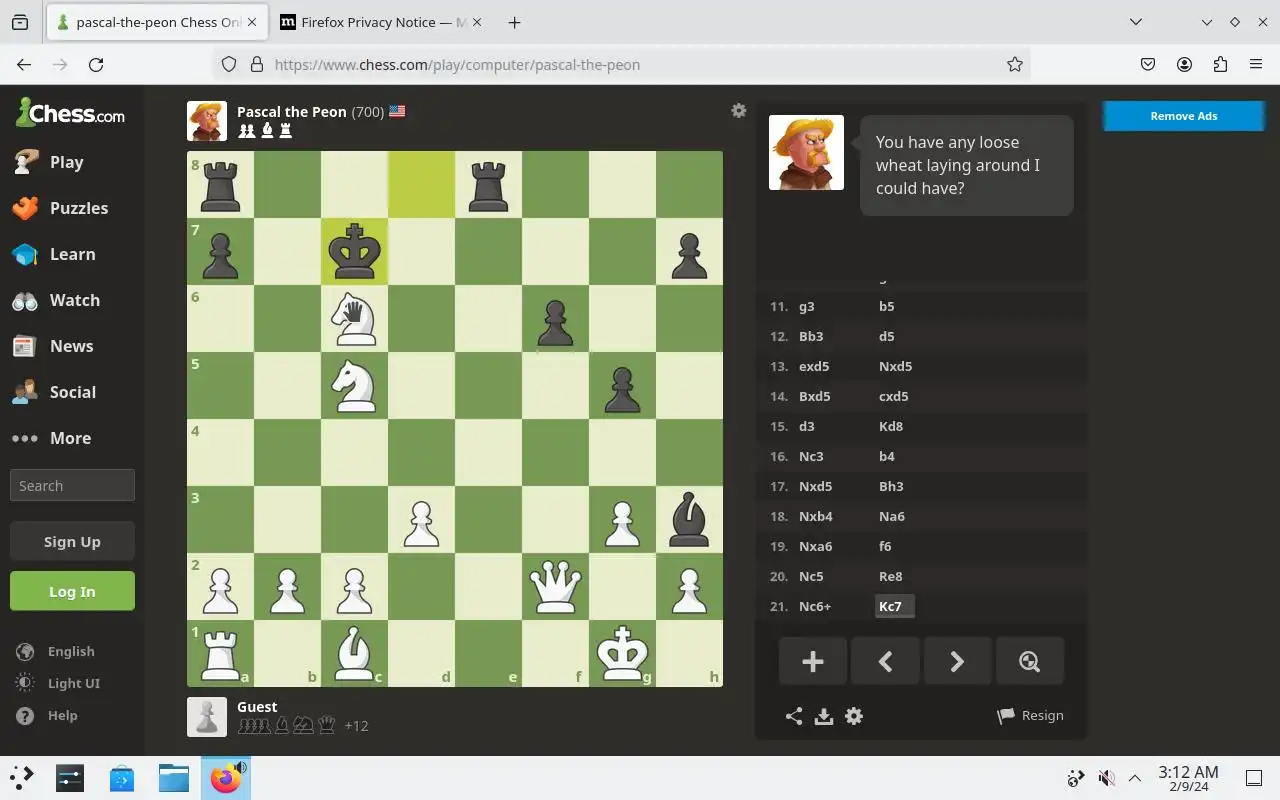Screen dimensions: 1280x800
Task: Select move 11 g3 in move list
Action: (x=807, y=306)
